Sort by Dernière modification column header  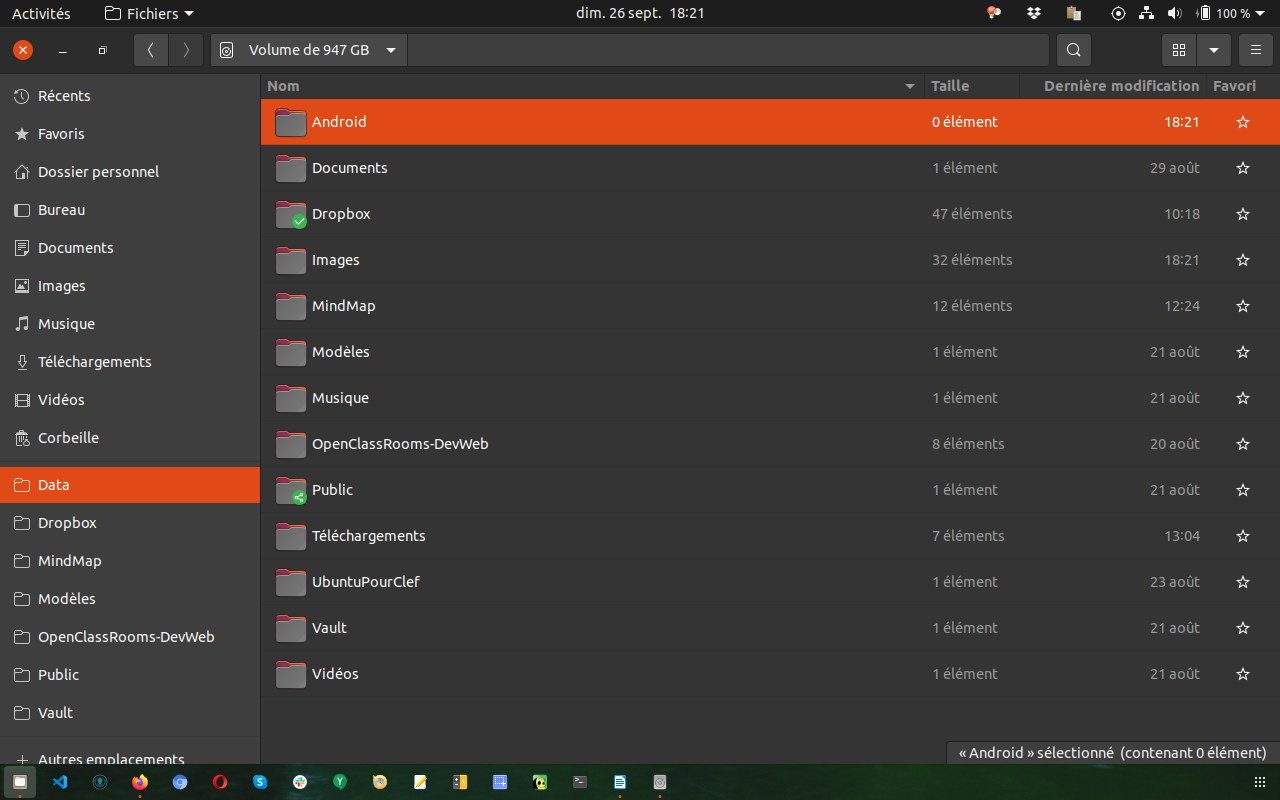point(1113,86)
